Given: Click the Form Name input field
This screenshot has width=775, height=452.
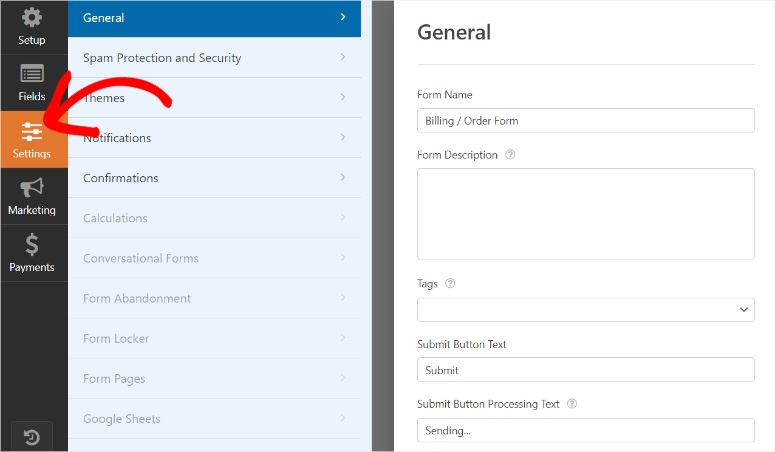Looking at the screenshot, I should [585, 121].
